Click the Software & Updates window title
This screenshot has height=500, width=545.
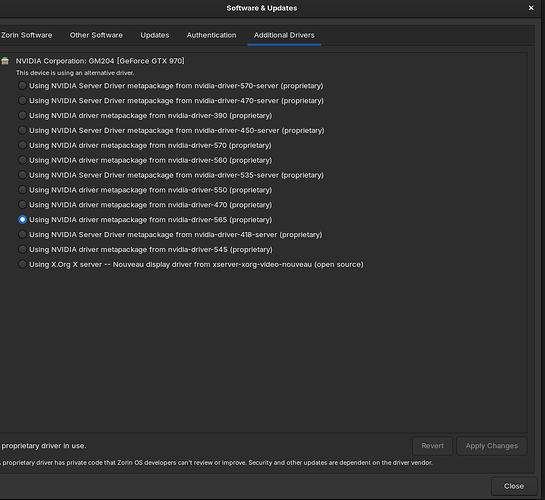262,8
